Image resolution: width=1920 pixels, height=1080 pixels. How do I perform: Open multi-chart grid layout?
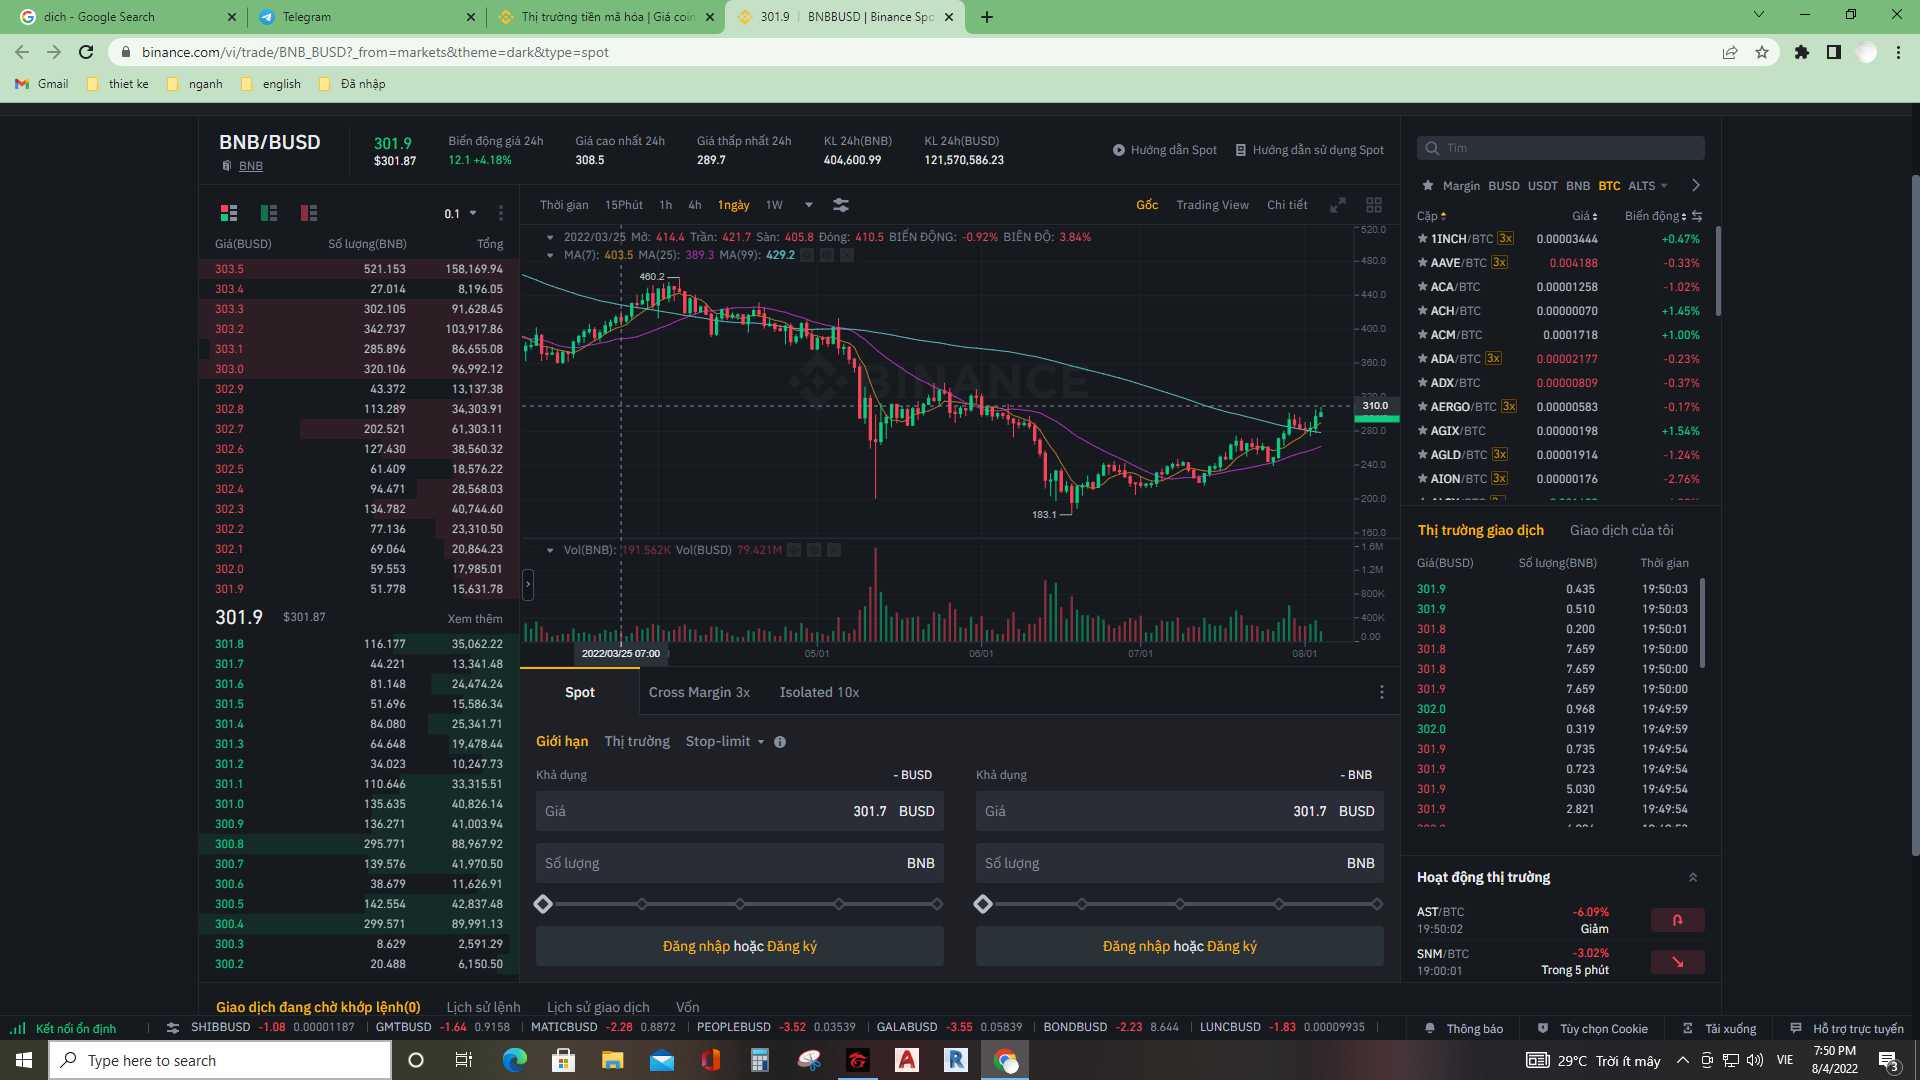[x=1374, y=205]
